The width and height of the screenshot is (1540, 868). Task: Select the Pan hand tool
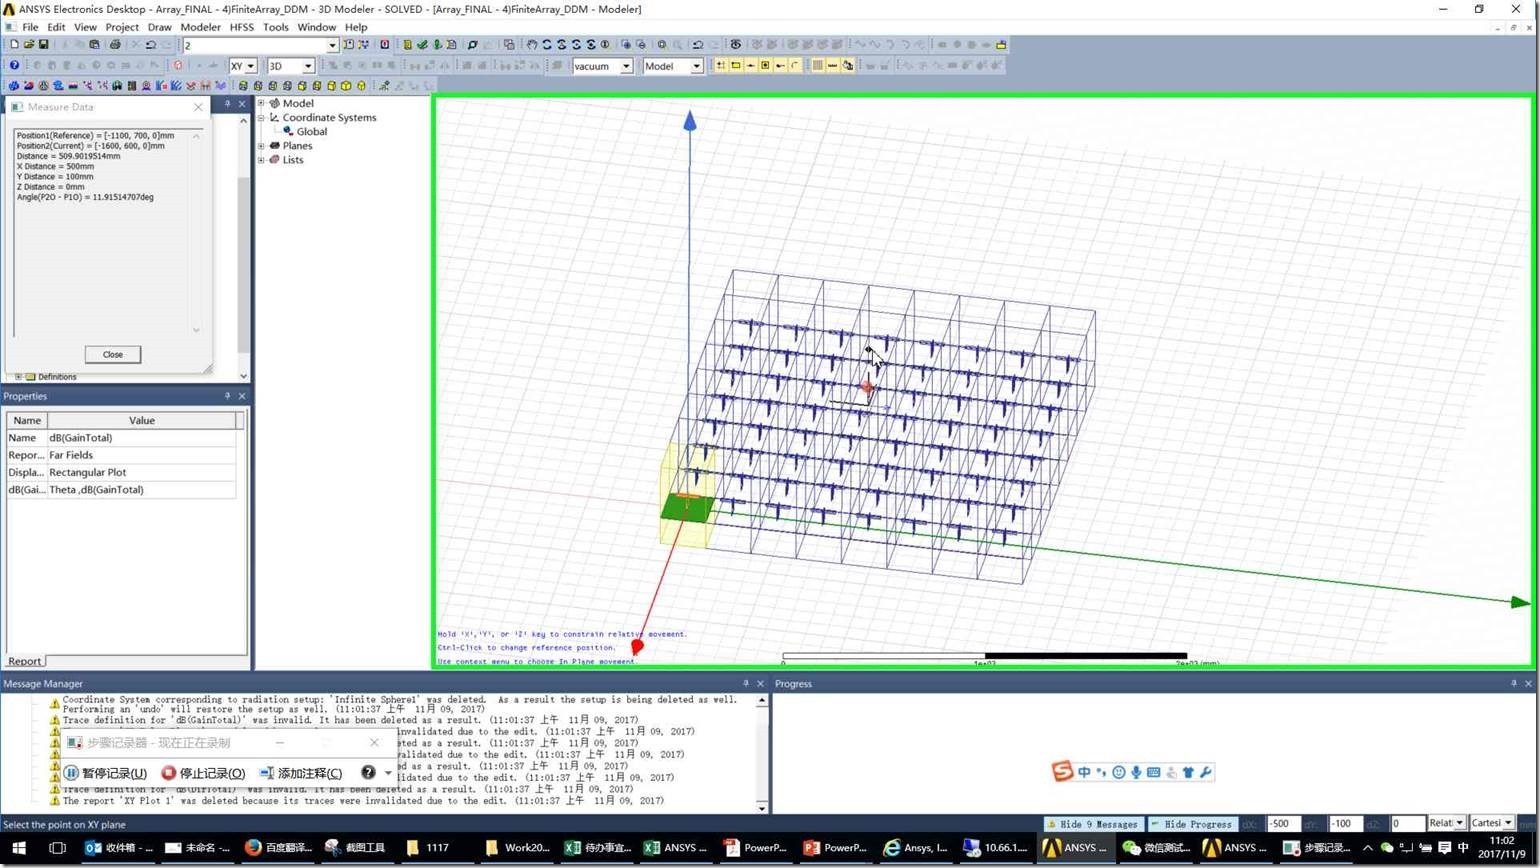click(x=532, y=45)
